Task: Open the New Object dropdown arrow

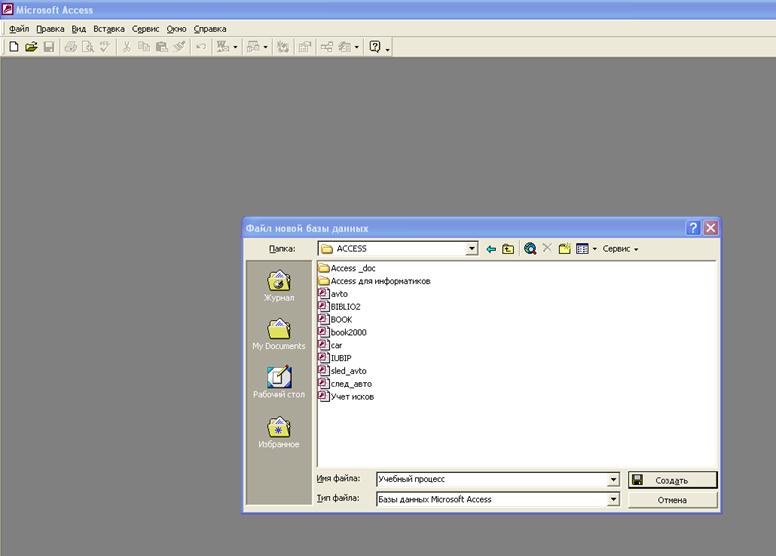Action: coord(356,48)
